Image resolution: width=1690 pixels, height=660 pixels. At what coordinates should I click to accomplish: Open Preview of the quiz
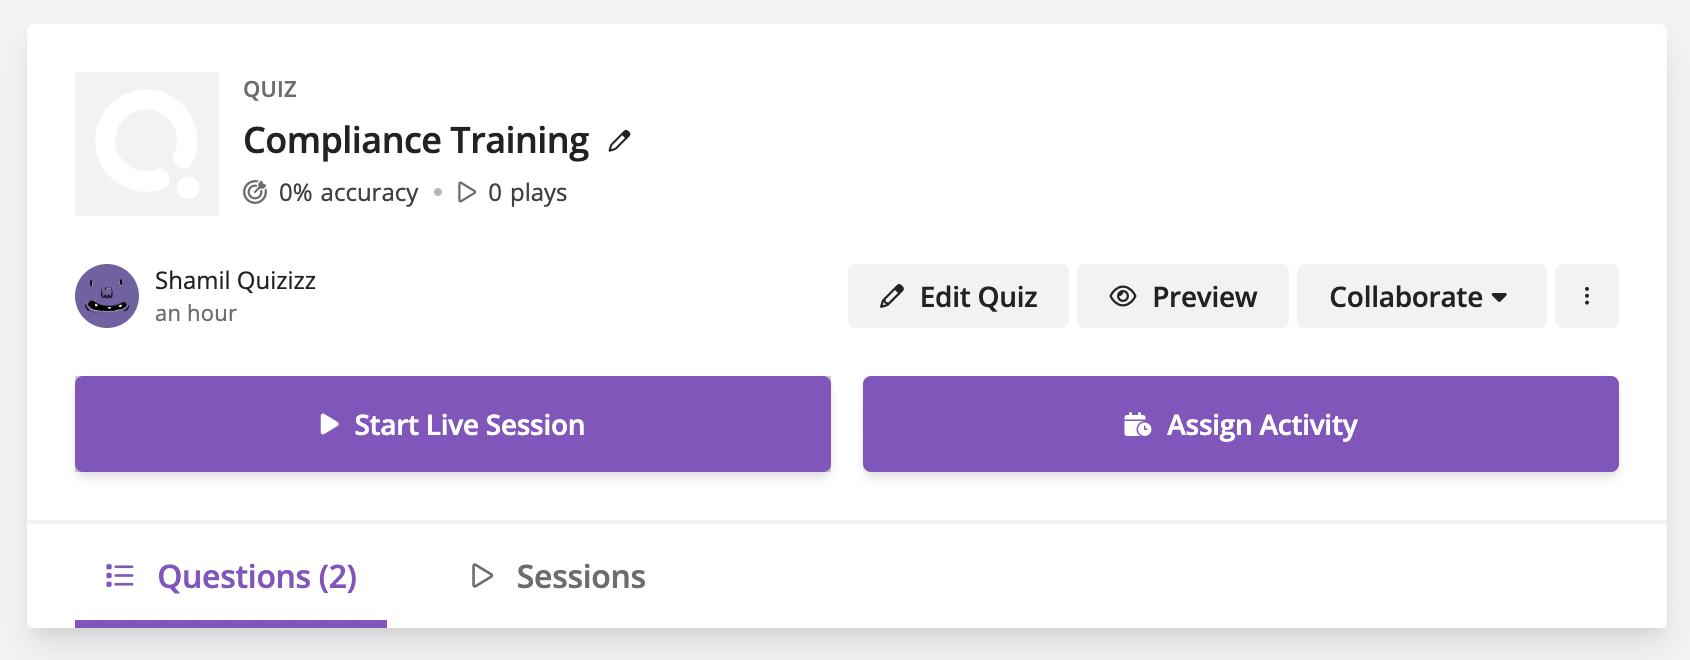[1183, 296]
